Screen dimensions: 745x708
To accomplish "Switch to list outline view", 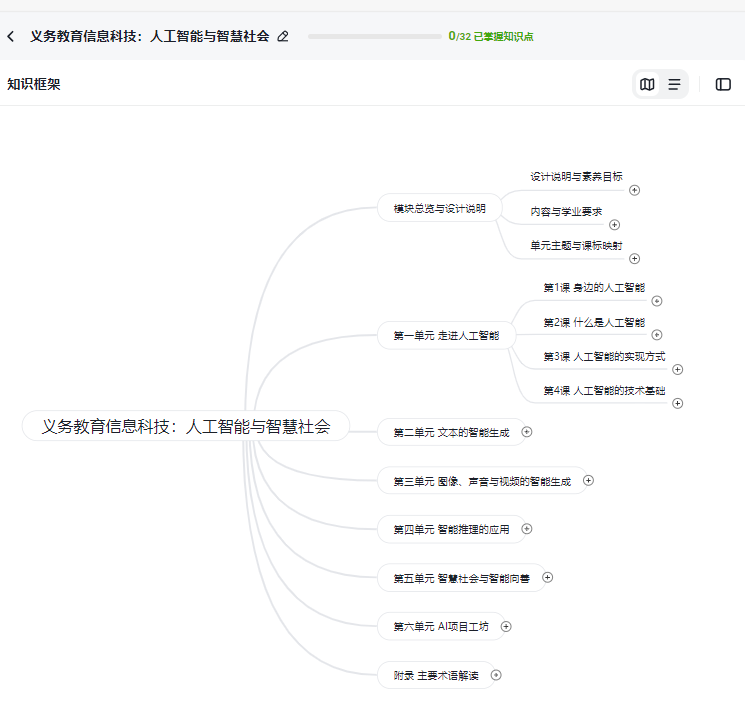I will click(x=674, y=84).
